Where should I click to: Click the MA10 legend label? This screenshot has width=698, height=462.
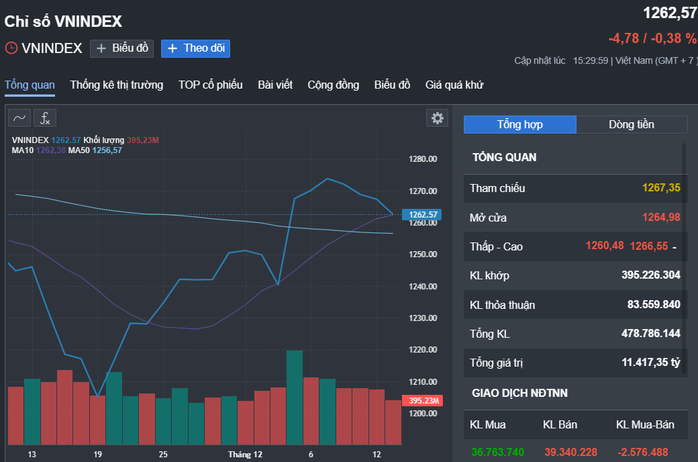click(23, 150)
